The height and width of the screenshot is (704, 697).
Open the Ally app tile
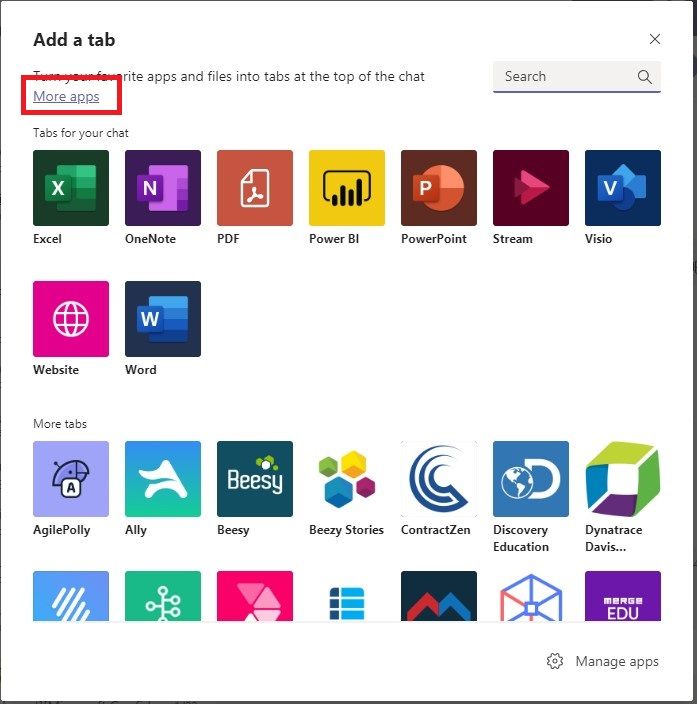click(x=163, y=479)
